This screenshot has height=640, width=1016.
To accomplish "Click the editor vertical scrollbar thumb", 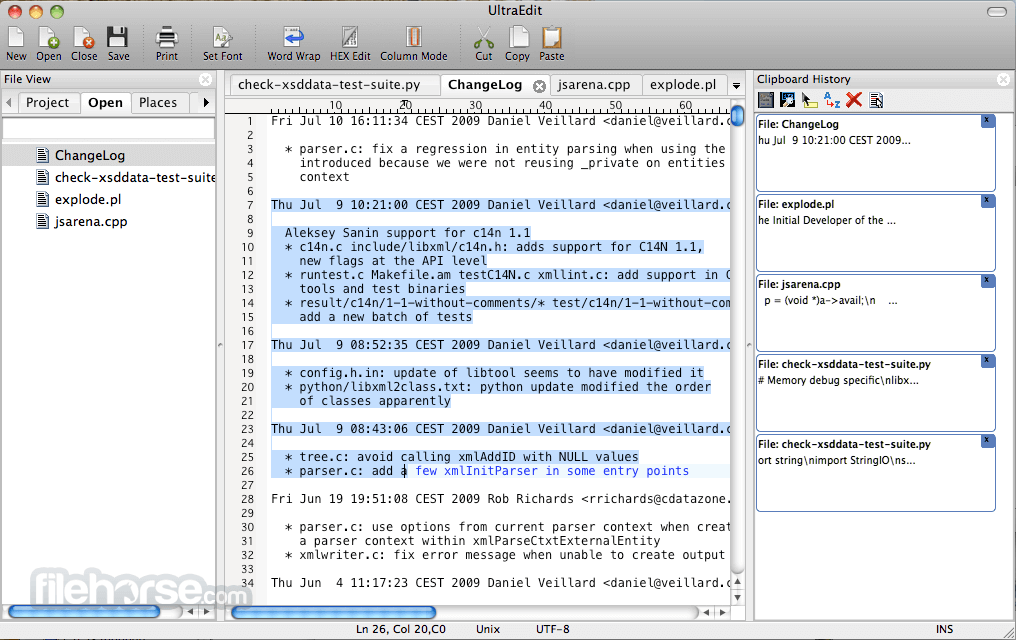I will 737,115.
